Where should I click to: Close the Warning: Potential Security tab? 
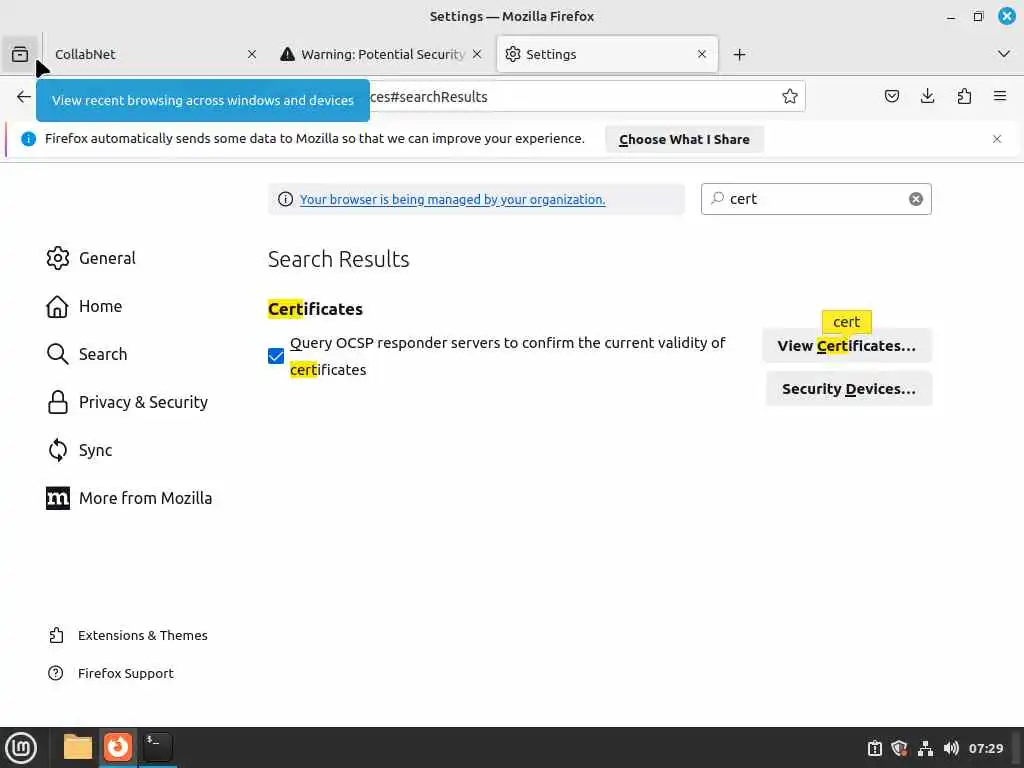[477, 54]
